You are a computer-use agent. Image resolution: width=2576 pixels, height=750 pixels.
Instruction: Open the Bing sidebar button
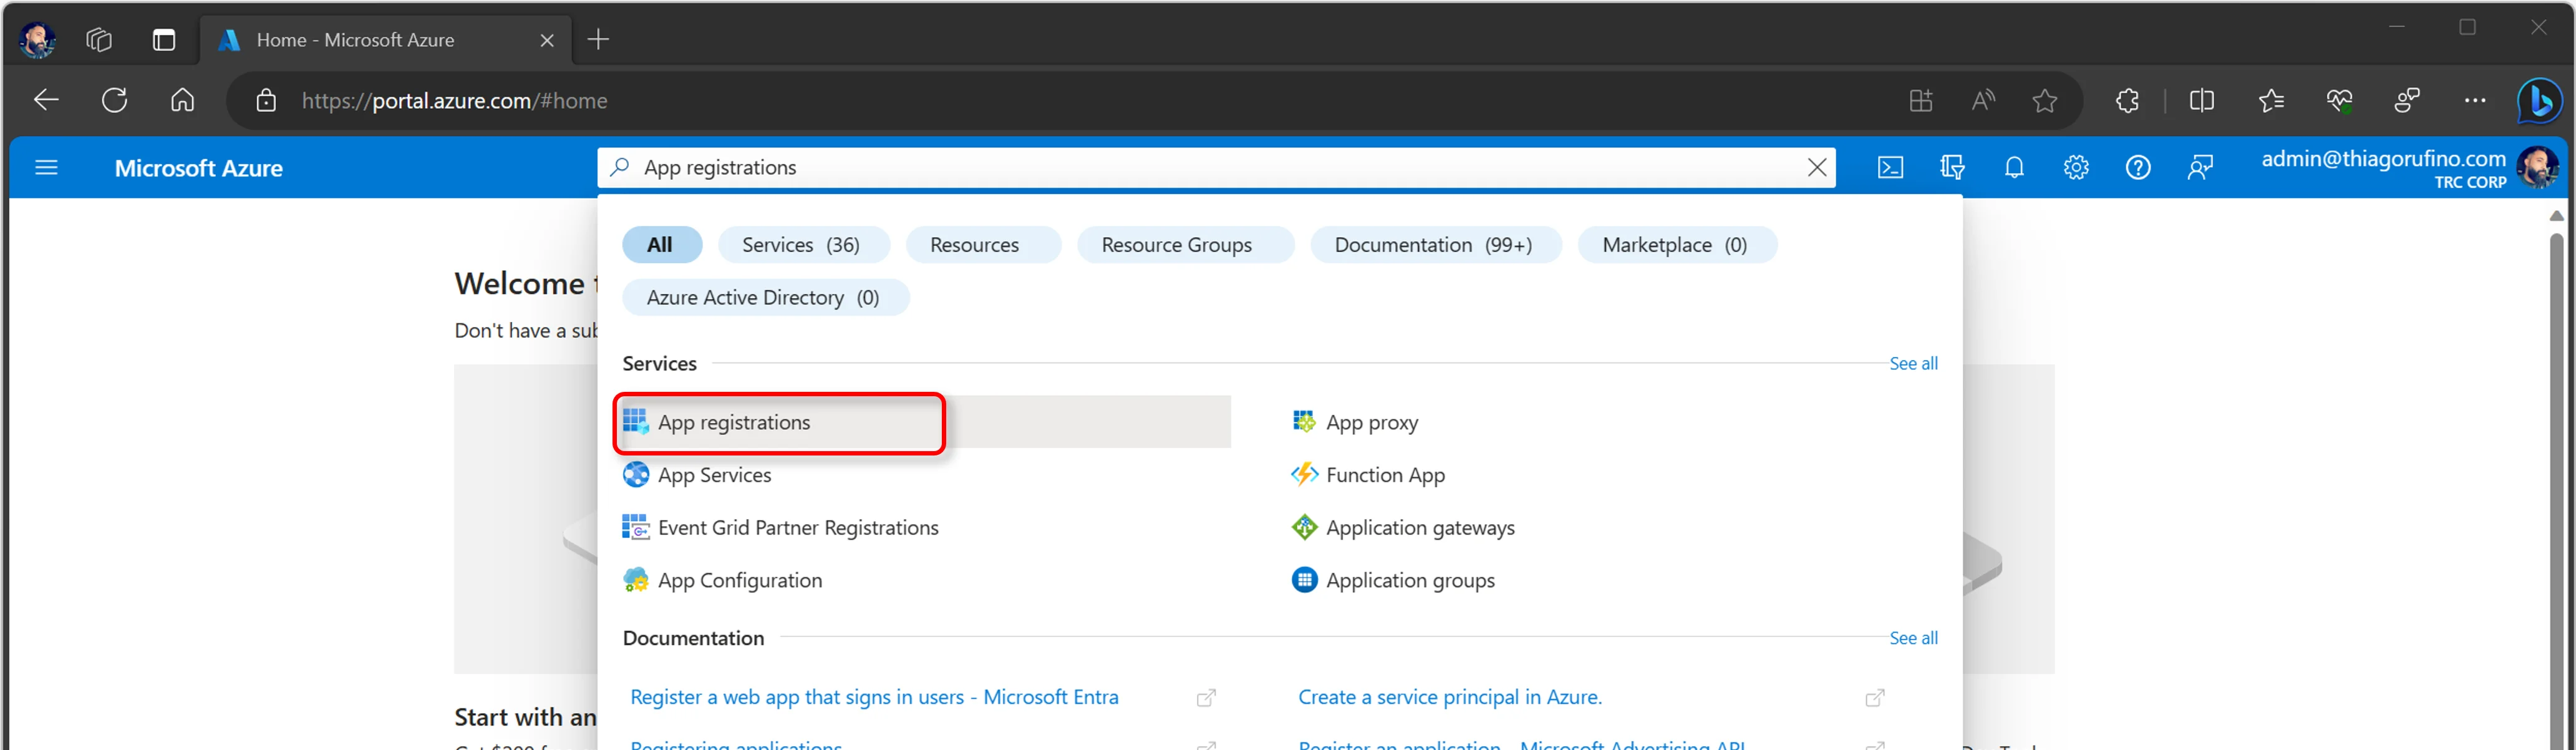point(2539,100)
